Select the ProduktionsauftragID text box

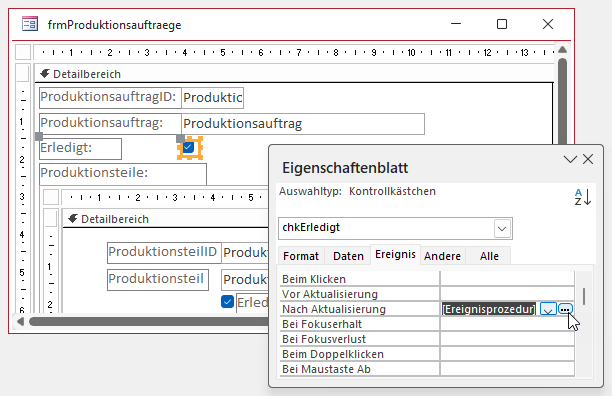[x=213, y=98]
